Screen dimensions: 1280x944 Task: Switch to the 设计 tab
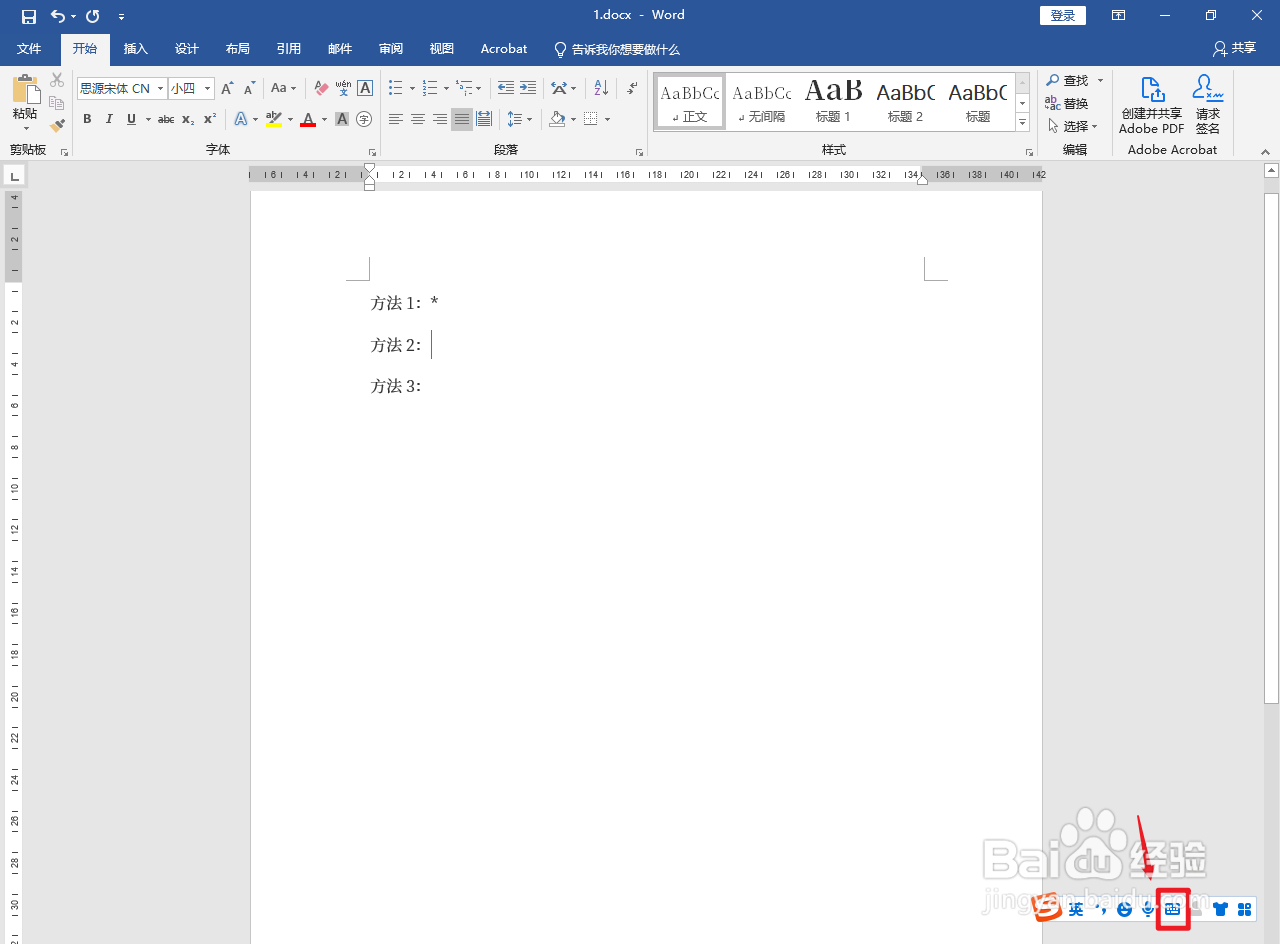click(x=187, y=48)
